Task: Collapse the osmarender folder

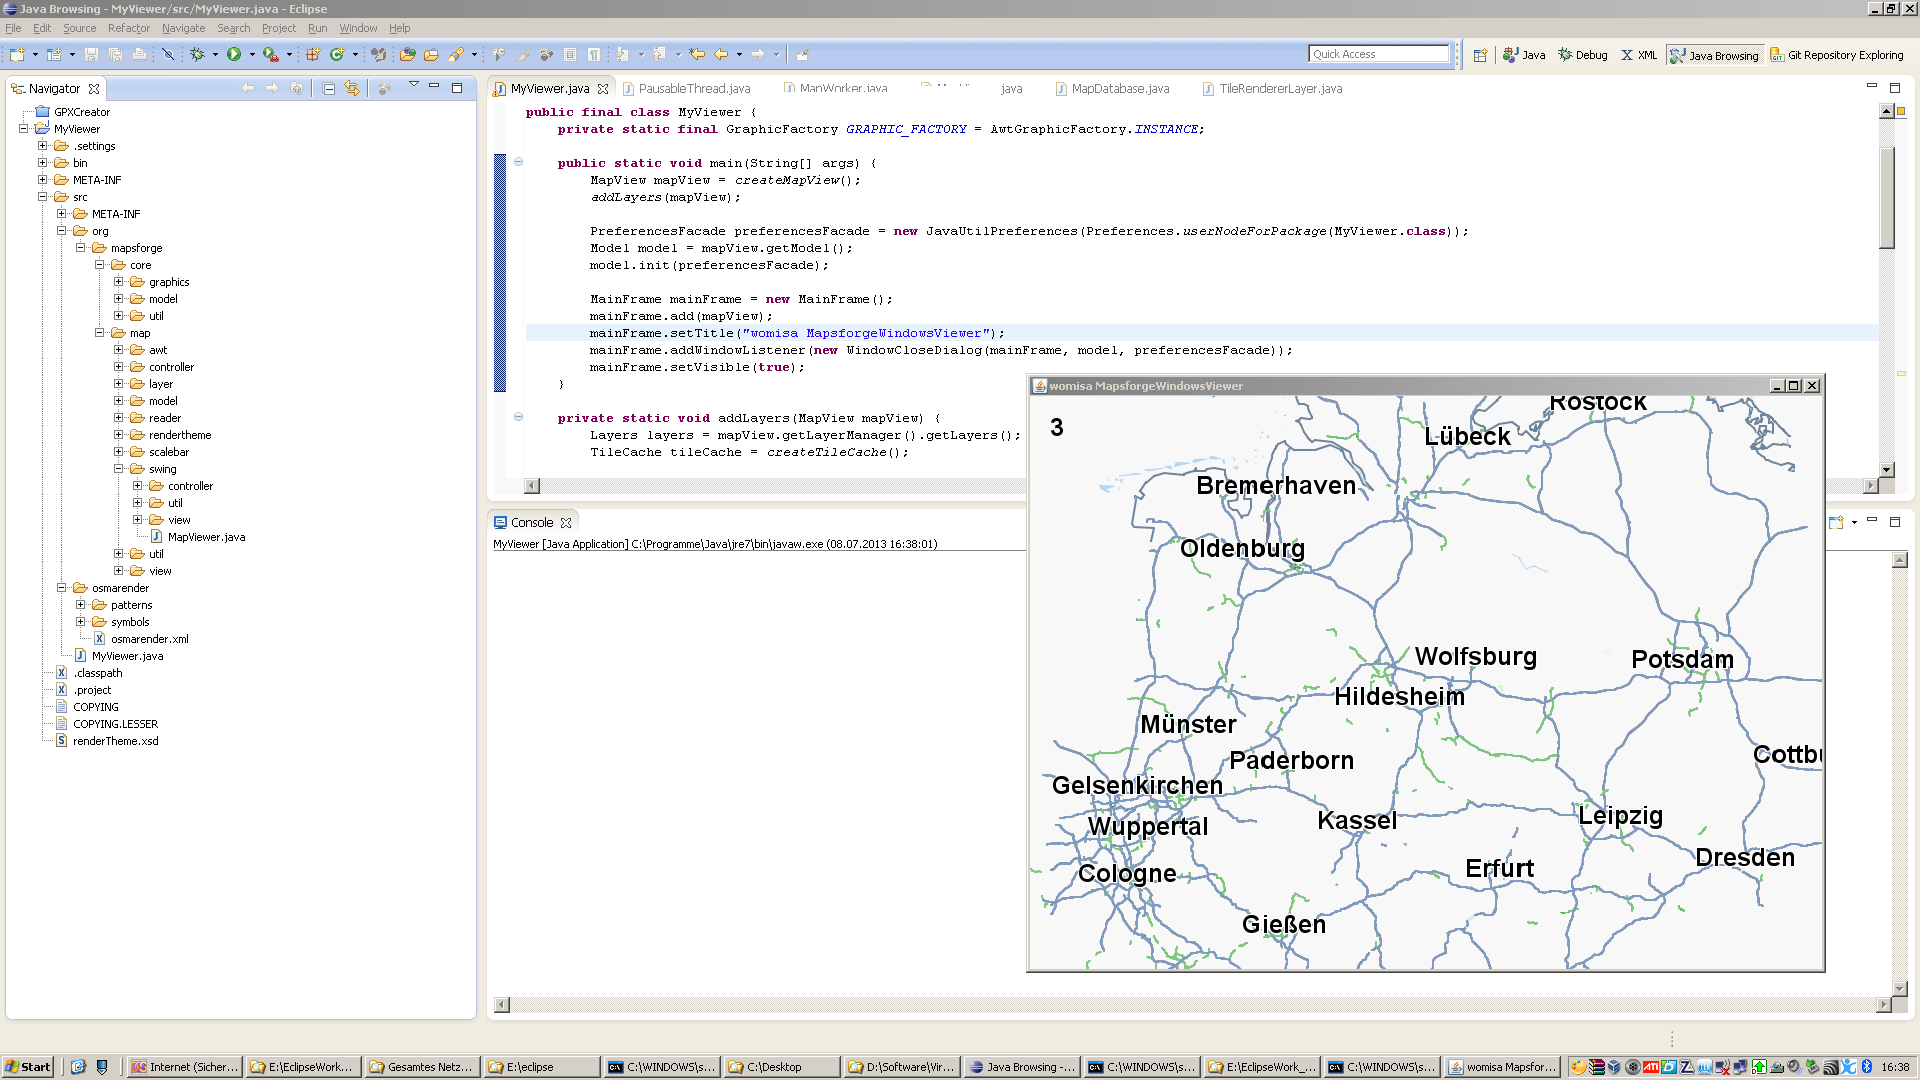Action: (x=61, y=588)
